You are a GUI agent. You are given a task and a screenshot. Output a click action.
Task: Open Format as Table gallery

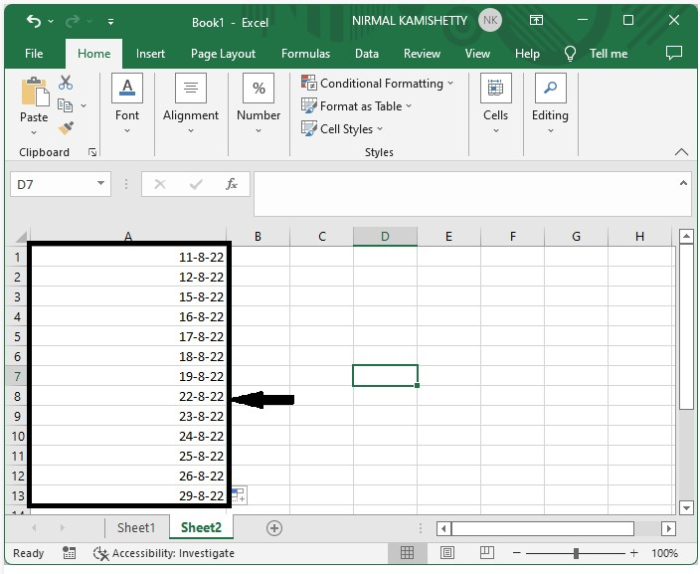point(356,106)
